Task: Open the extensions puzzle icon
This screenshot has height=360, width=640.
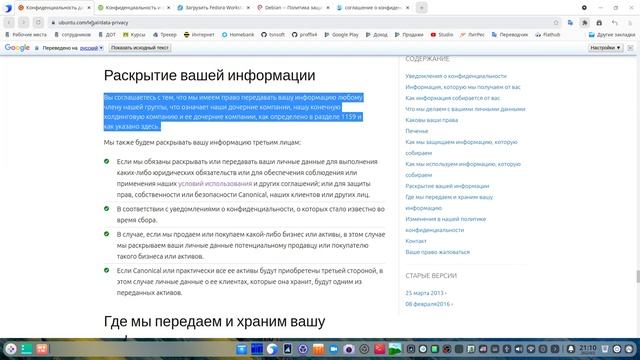Action: (x=584, y=23)
